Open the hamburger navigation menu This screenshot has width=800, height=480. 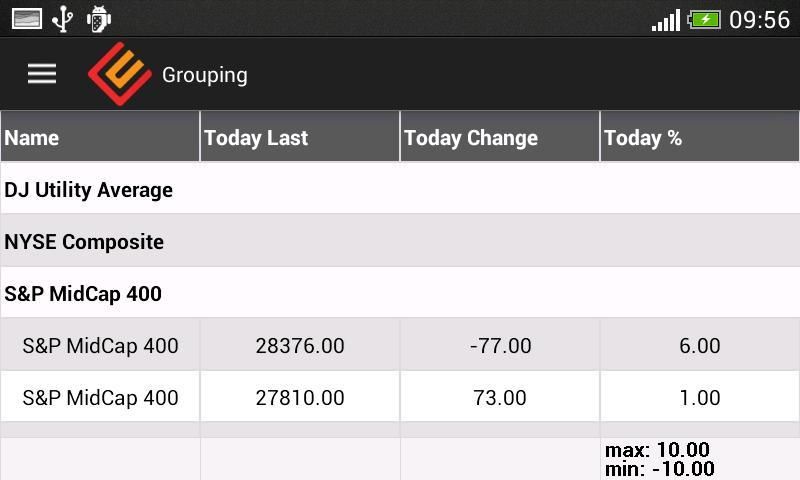tap(41, 74)
